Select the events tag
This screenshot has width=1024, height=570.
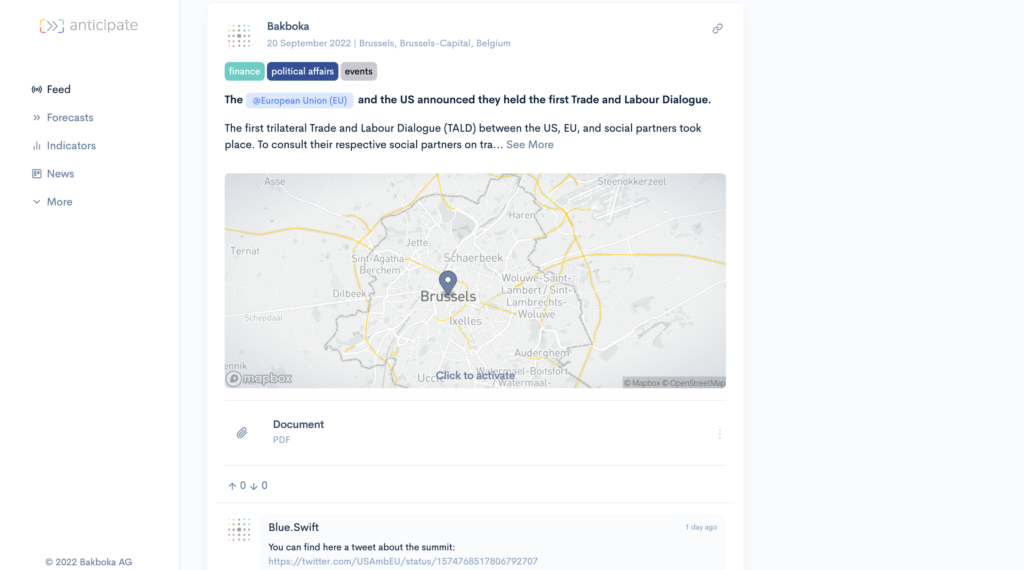click(359, 71)
